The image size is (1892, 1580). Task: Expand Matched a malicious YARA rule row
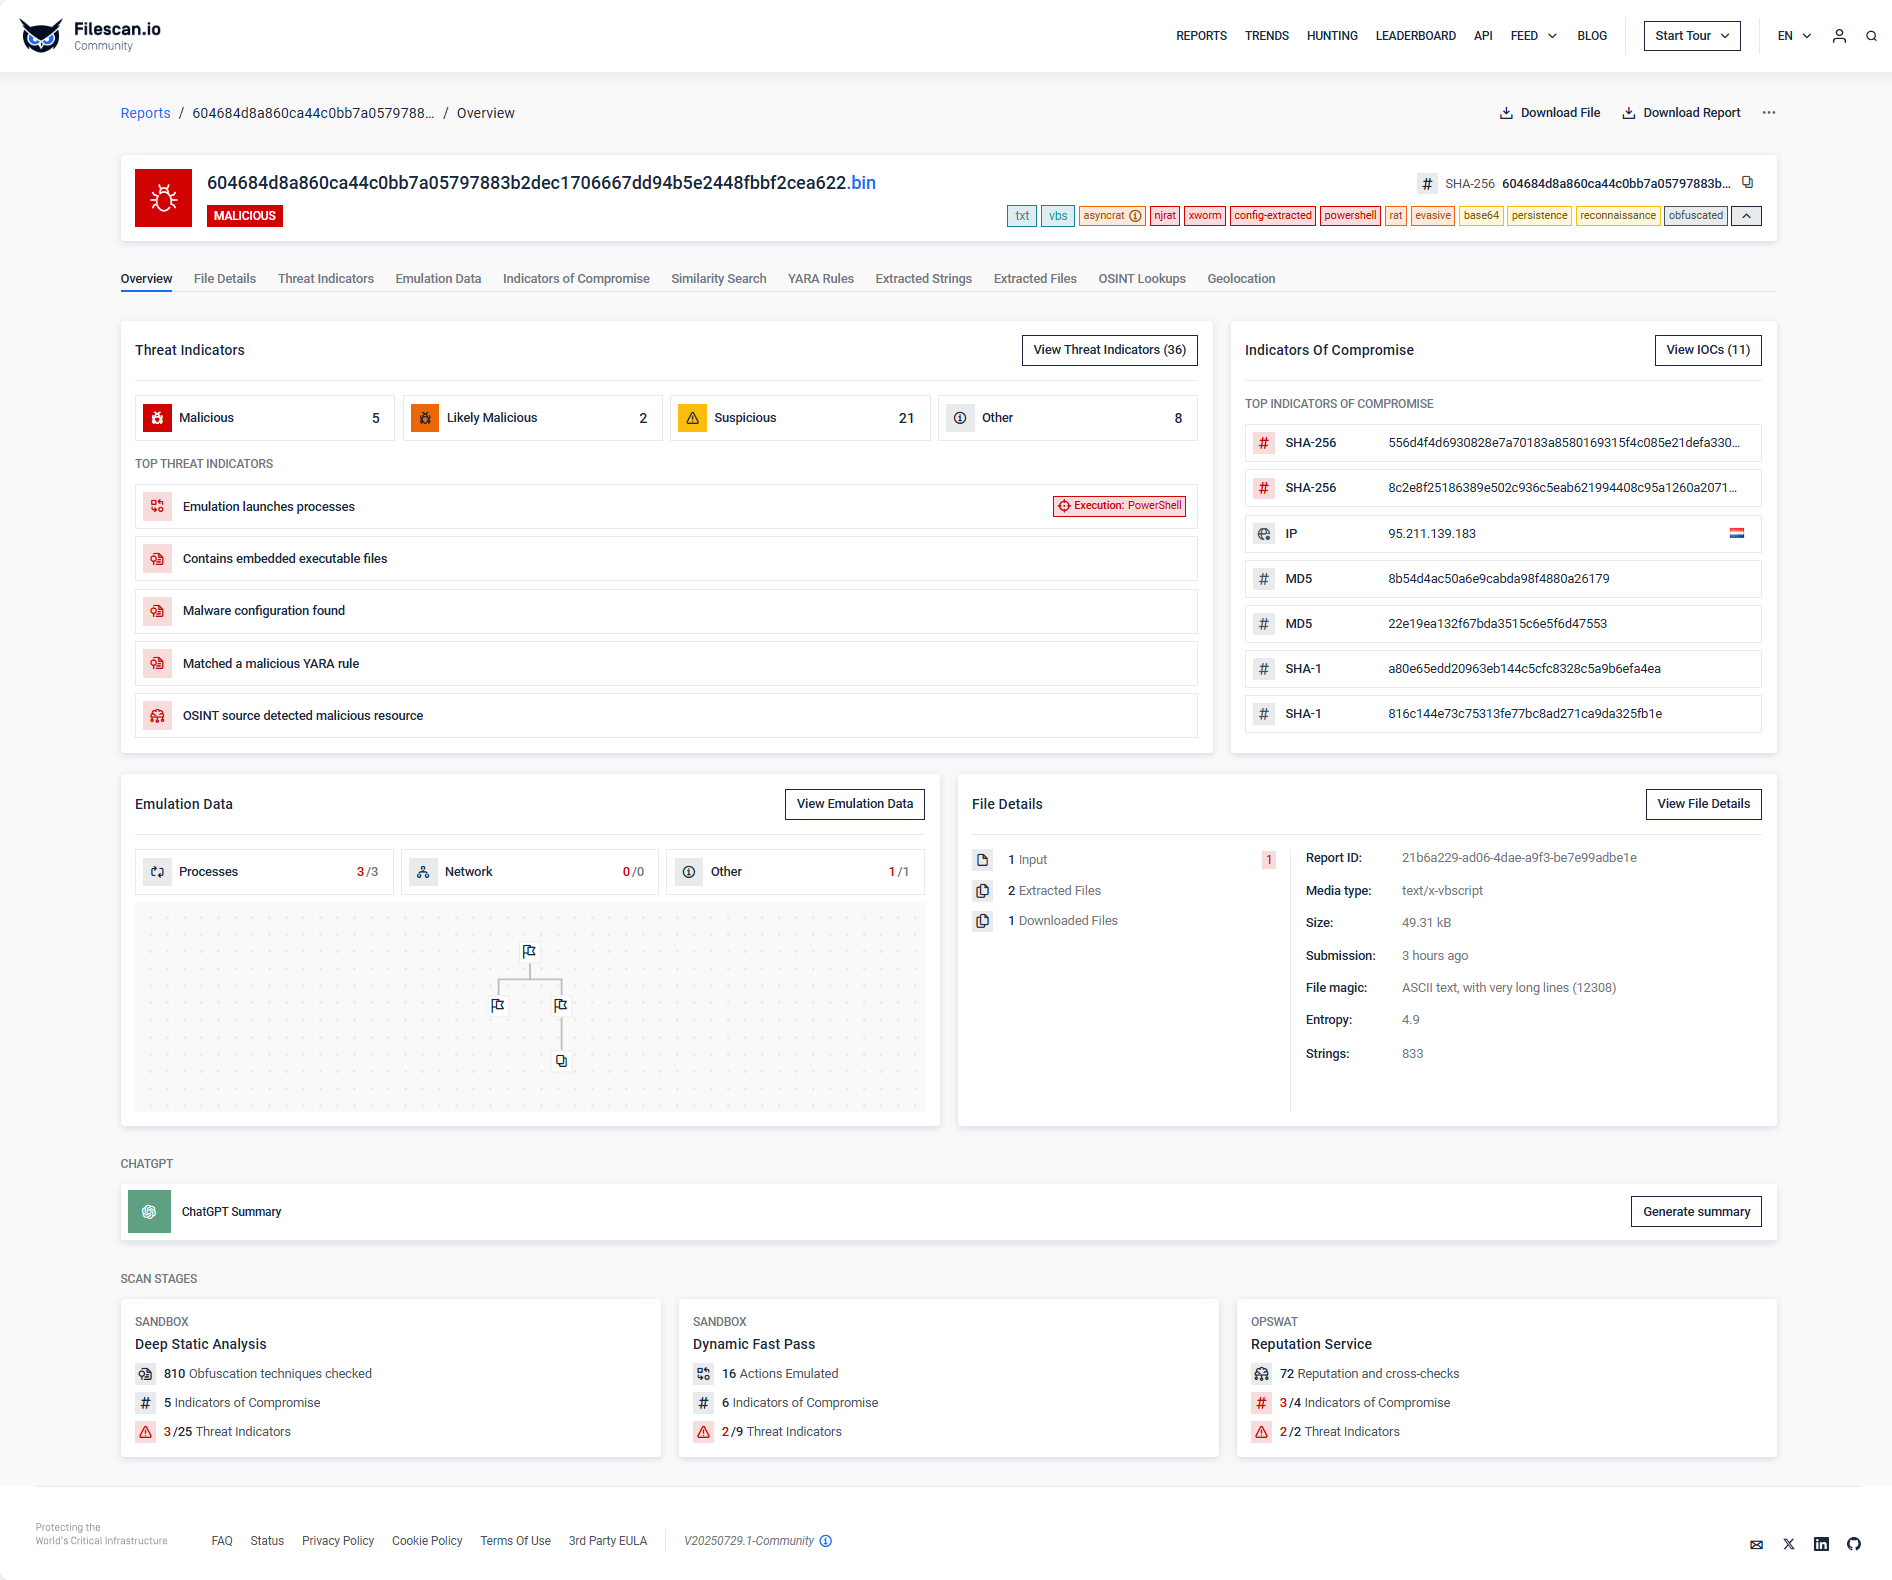point(666,664)
